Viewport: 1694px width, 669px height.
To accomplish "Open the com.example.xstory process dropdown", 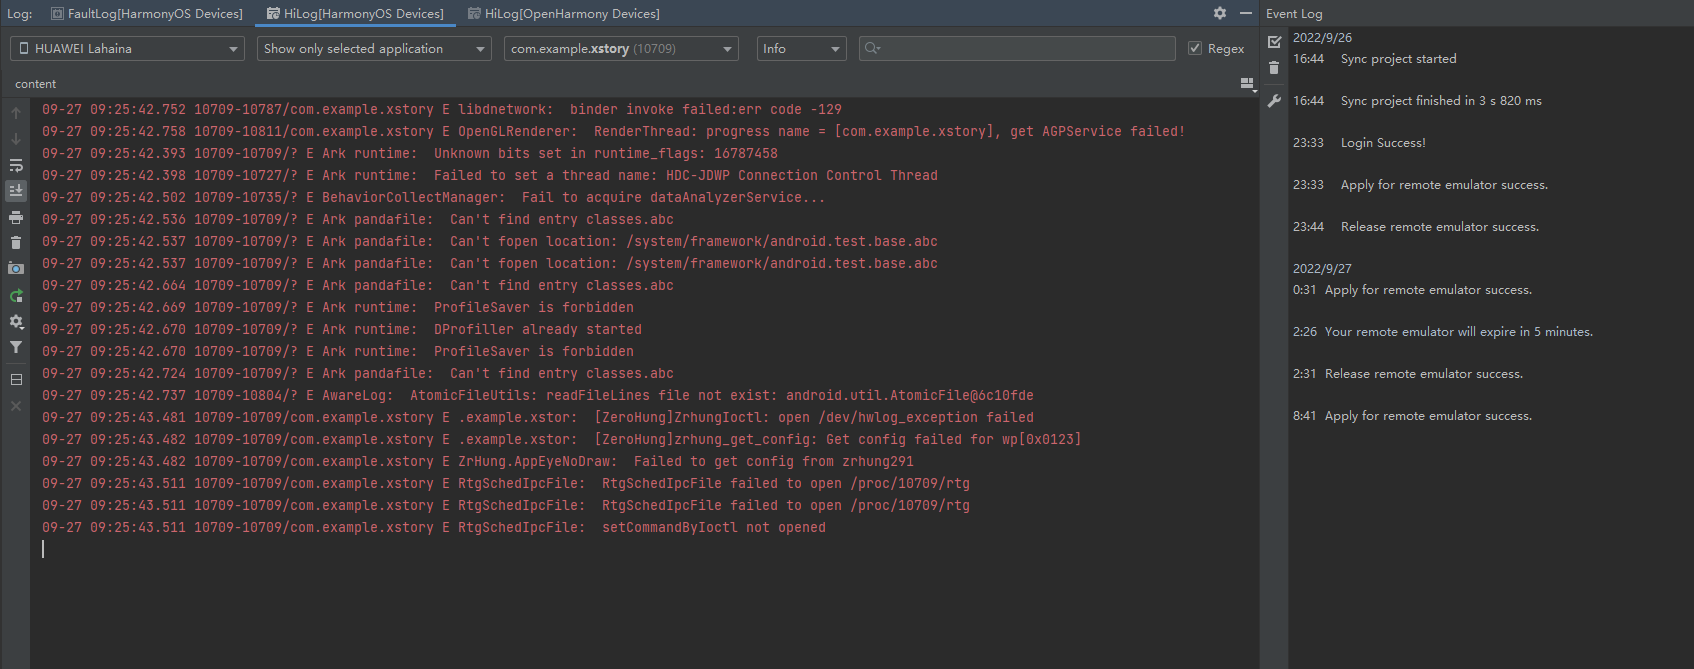I will [x=621, y=48].
